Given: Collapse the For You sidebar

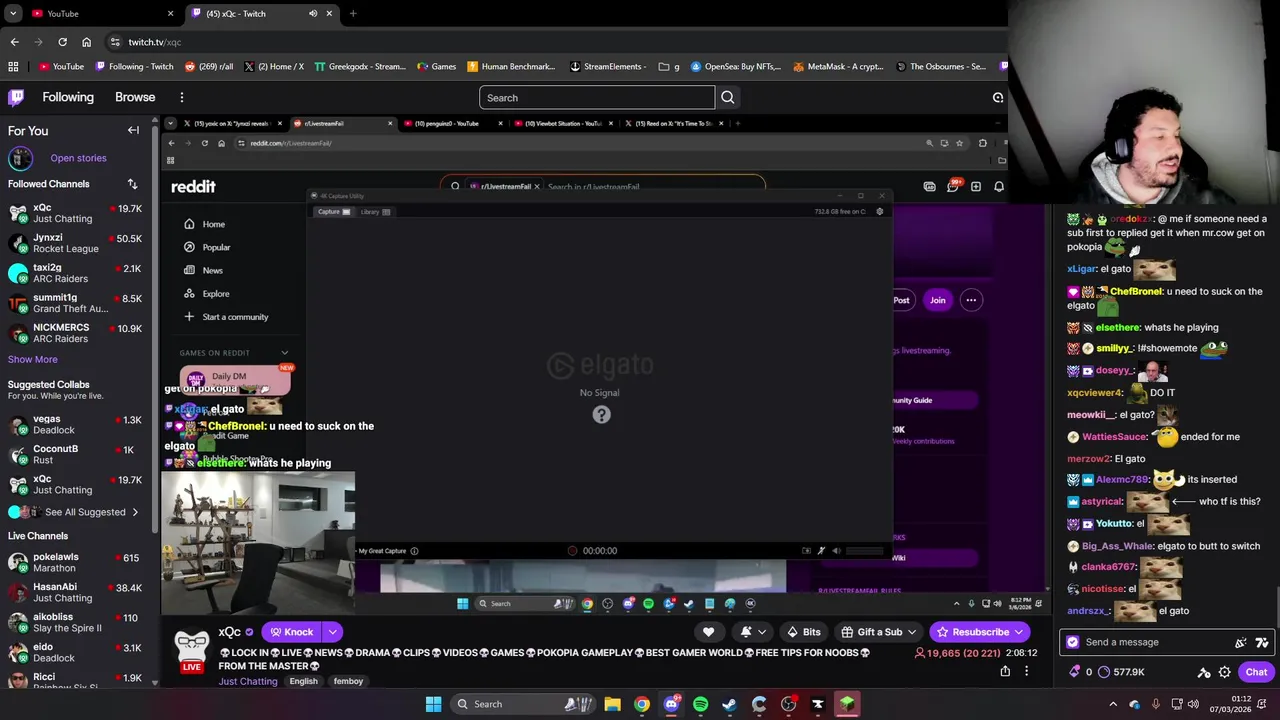Looking at the screenshot, I should click(133, 130).
